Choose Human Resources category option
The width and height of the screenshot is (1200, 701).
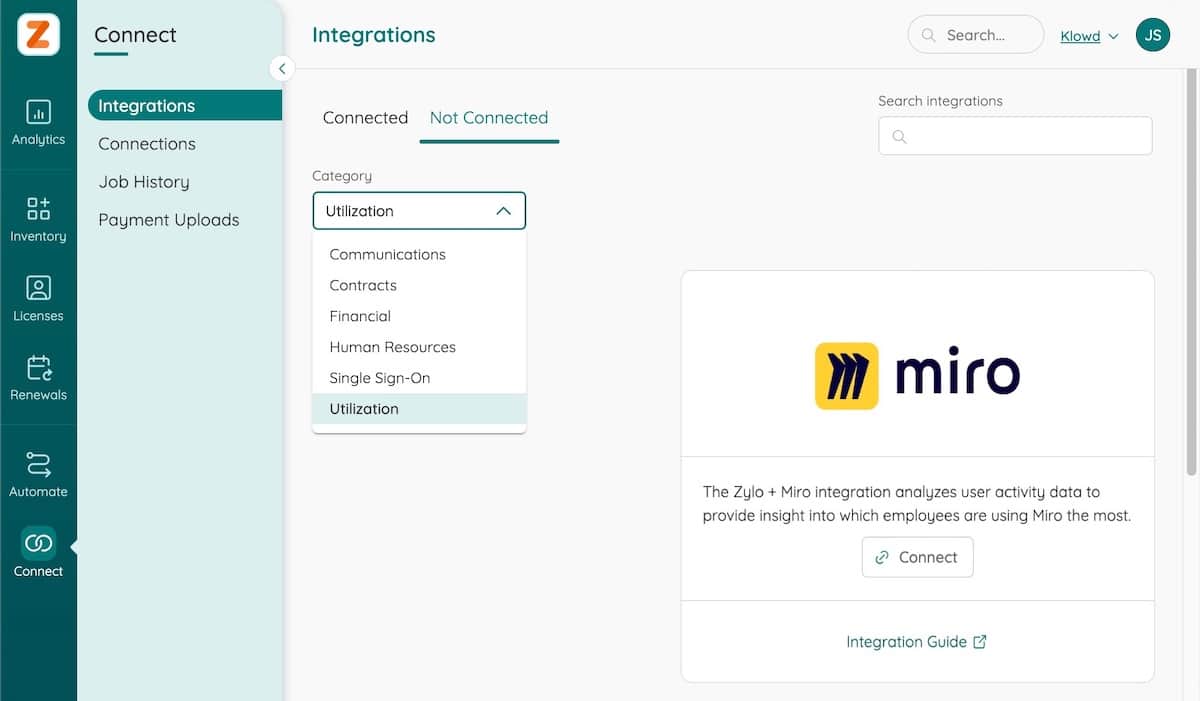pyautogui.click(x=392, y=347)
